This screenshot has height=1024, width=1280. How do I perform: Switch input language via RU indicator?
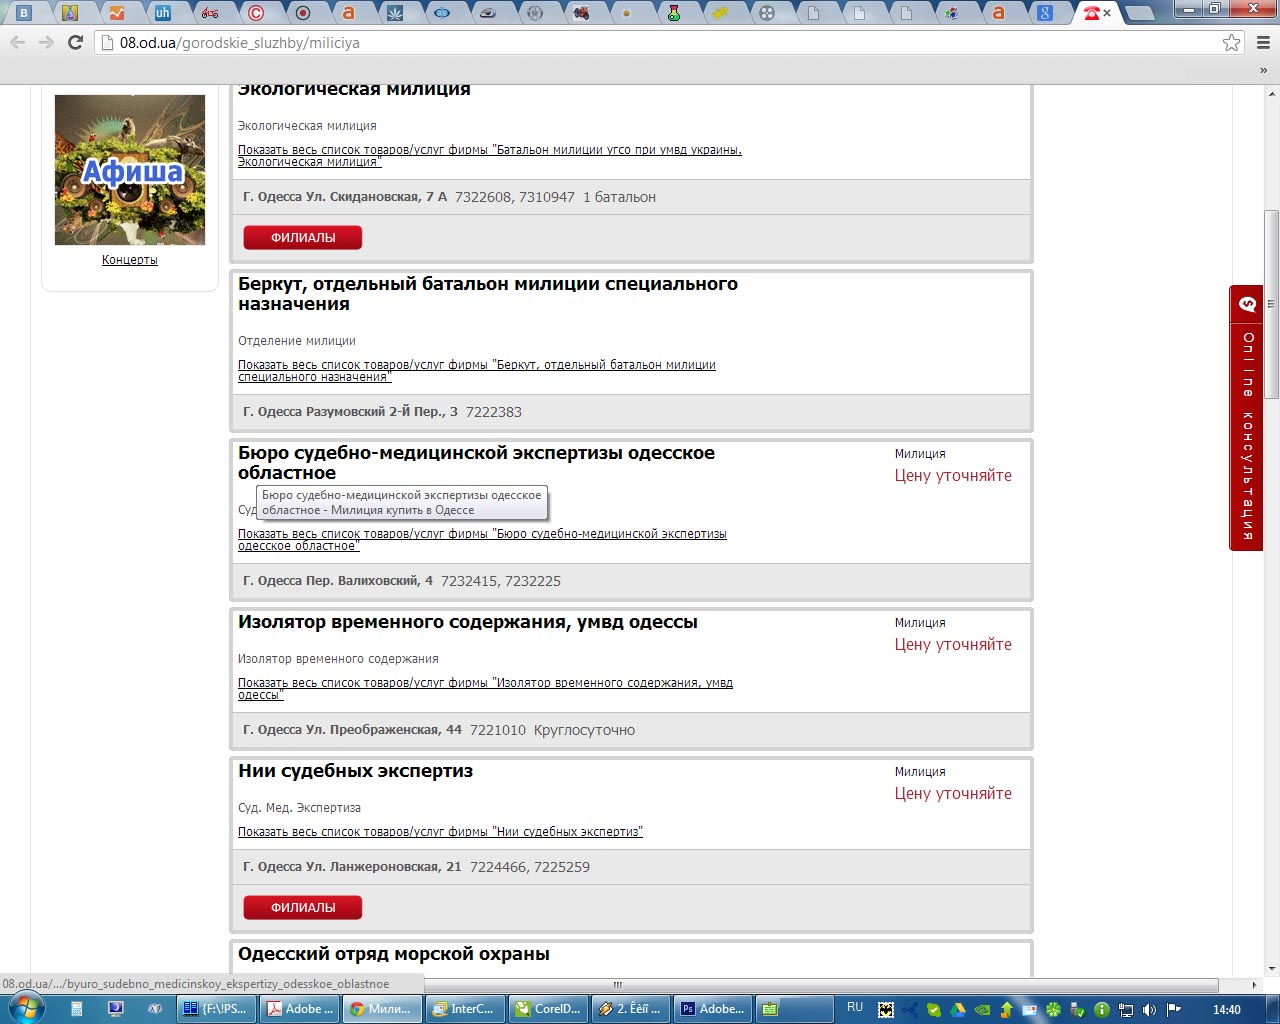click(855, 1008)
